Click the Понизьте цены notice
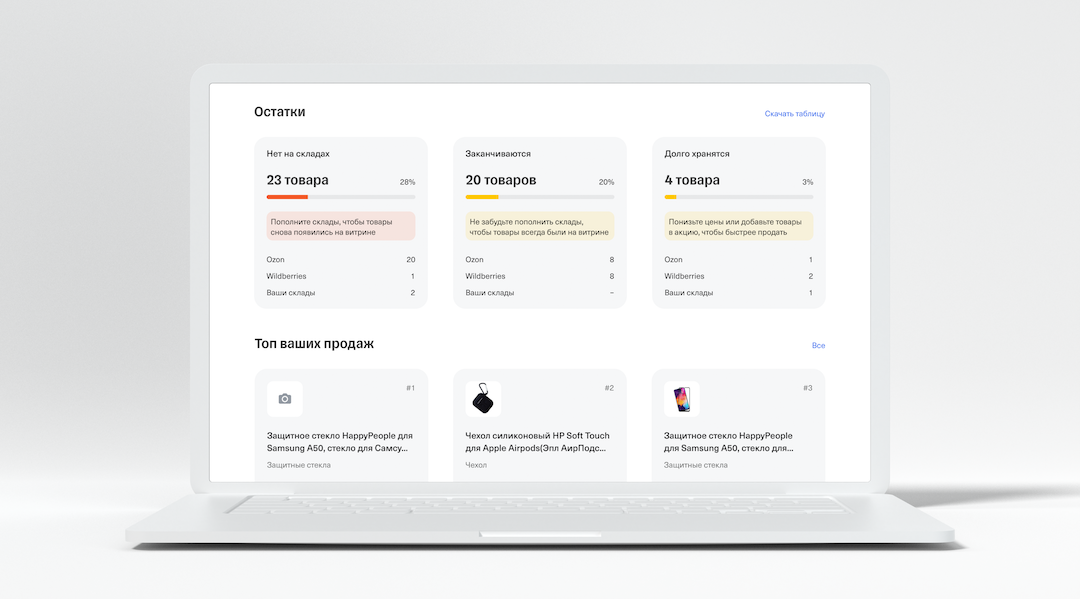Viewport: 1080px width, 599px height. click(x=738, y=227)
